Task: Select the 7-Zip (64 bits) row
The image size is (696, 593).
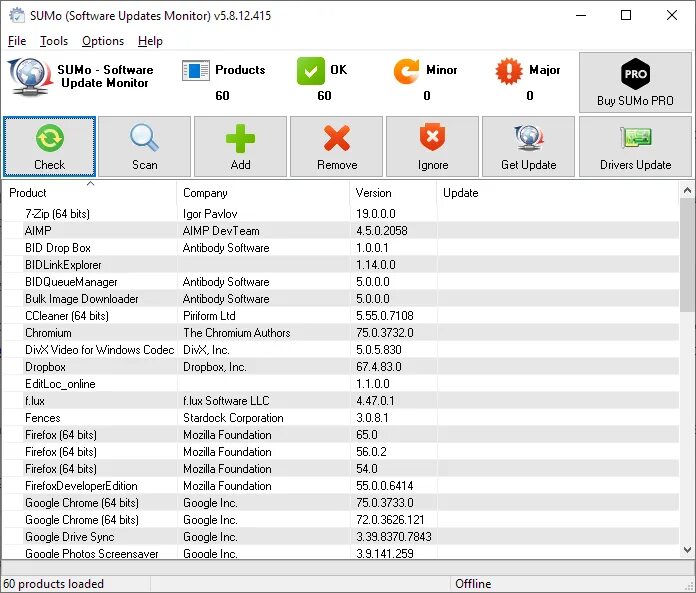Action: (341, 213)
